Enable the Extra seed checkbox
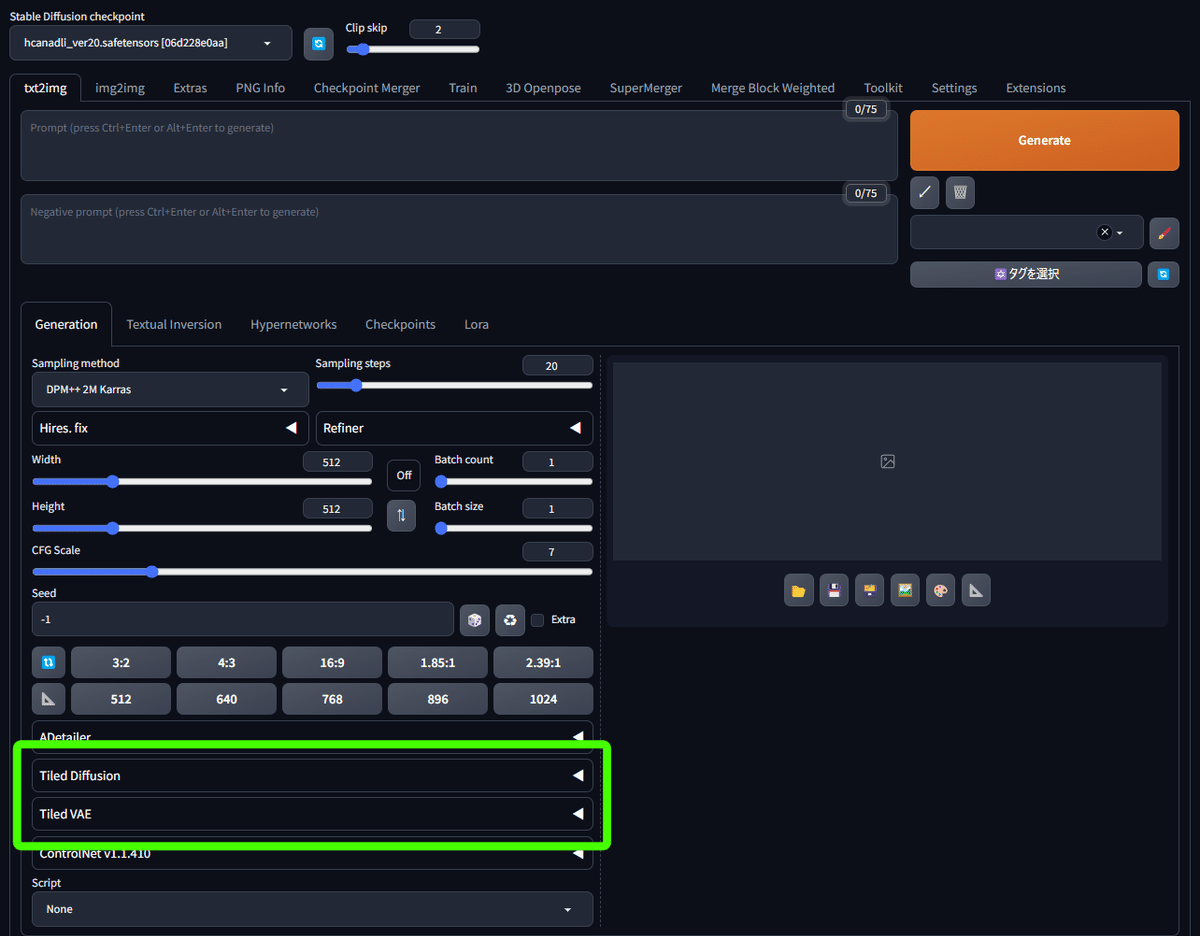The width and height of the screenshot is (1200, 936). coord(538,620)
